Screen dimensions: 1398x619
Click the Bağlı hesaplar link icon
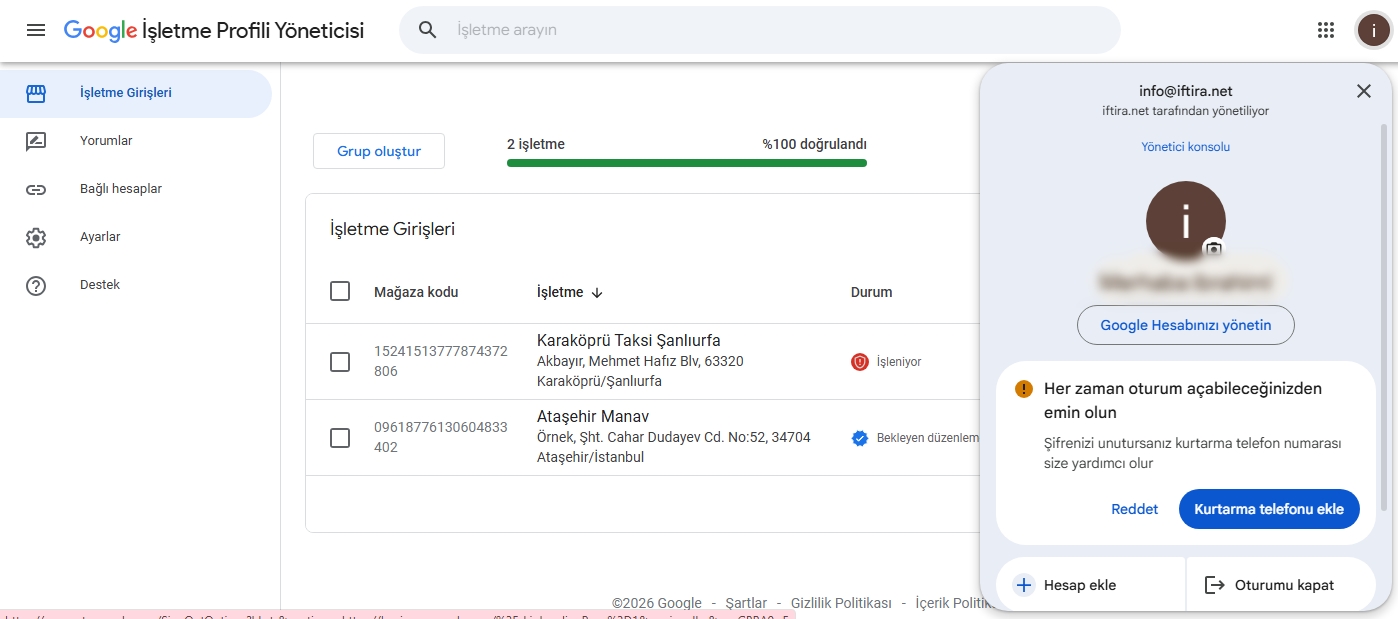[x=36, y=189]
